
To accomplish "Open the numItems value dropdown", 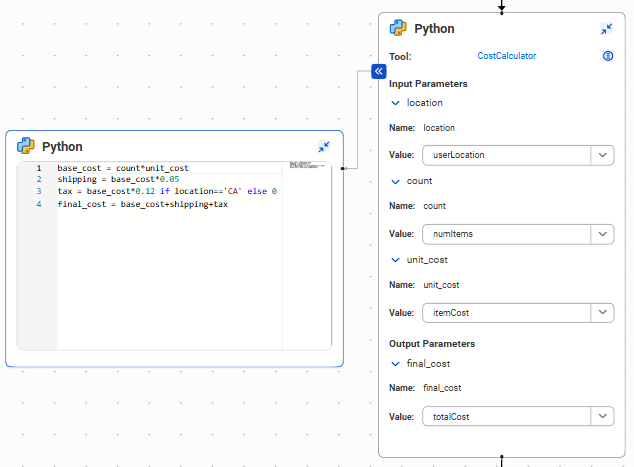I will pyautogui.click(x=602, y=234).
